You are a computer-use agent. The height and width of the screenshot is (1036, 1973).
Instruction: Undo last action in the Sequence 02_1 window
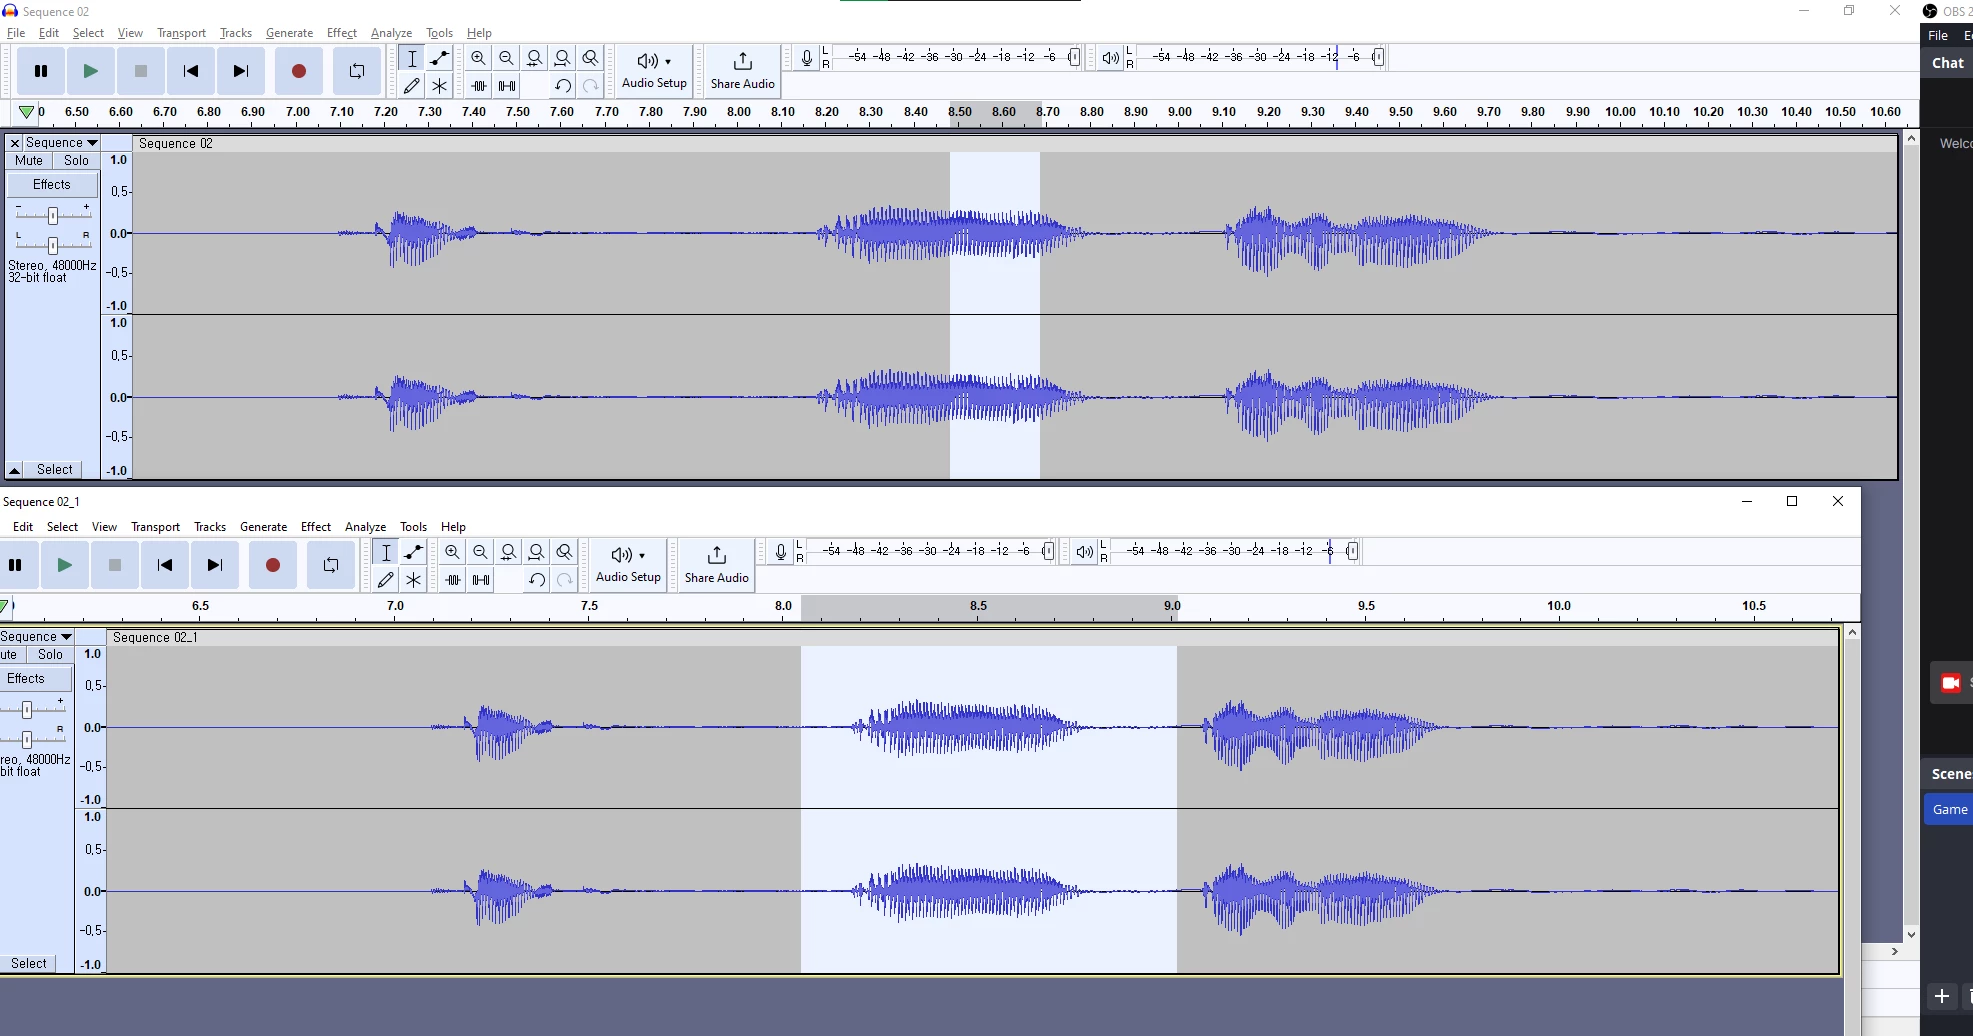537,580
